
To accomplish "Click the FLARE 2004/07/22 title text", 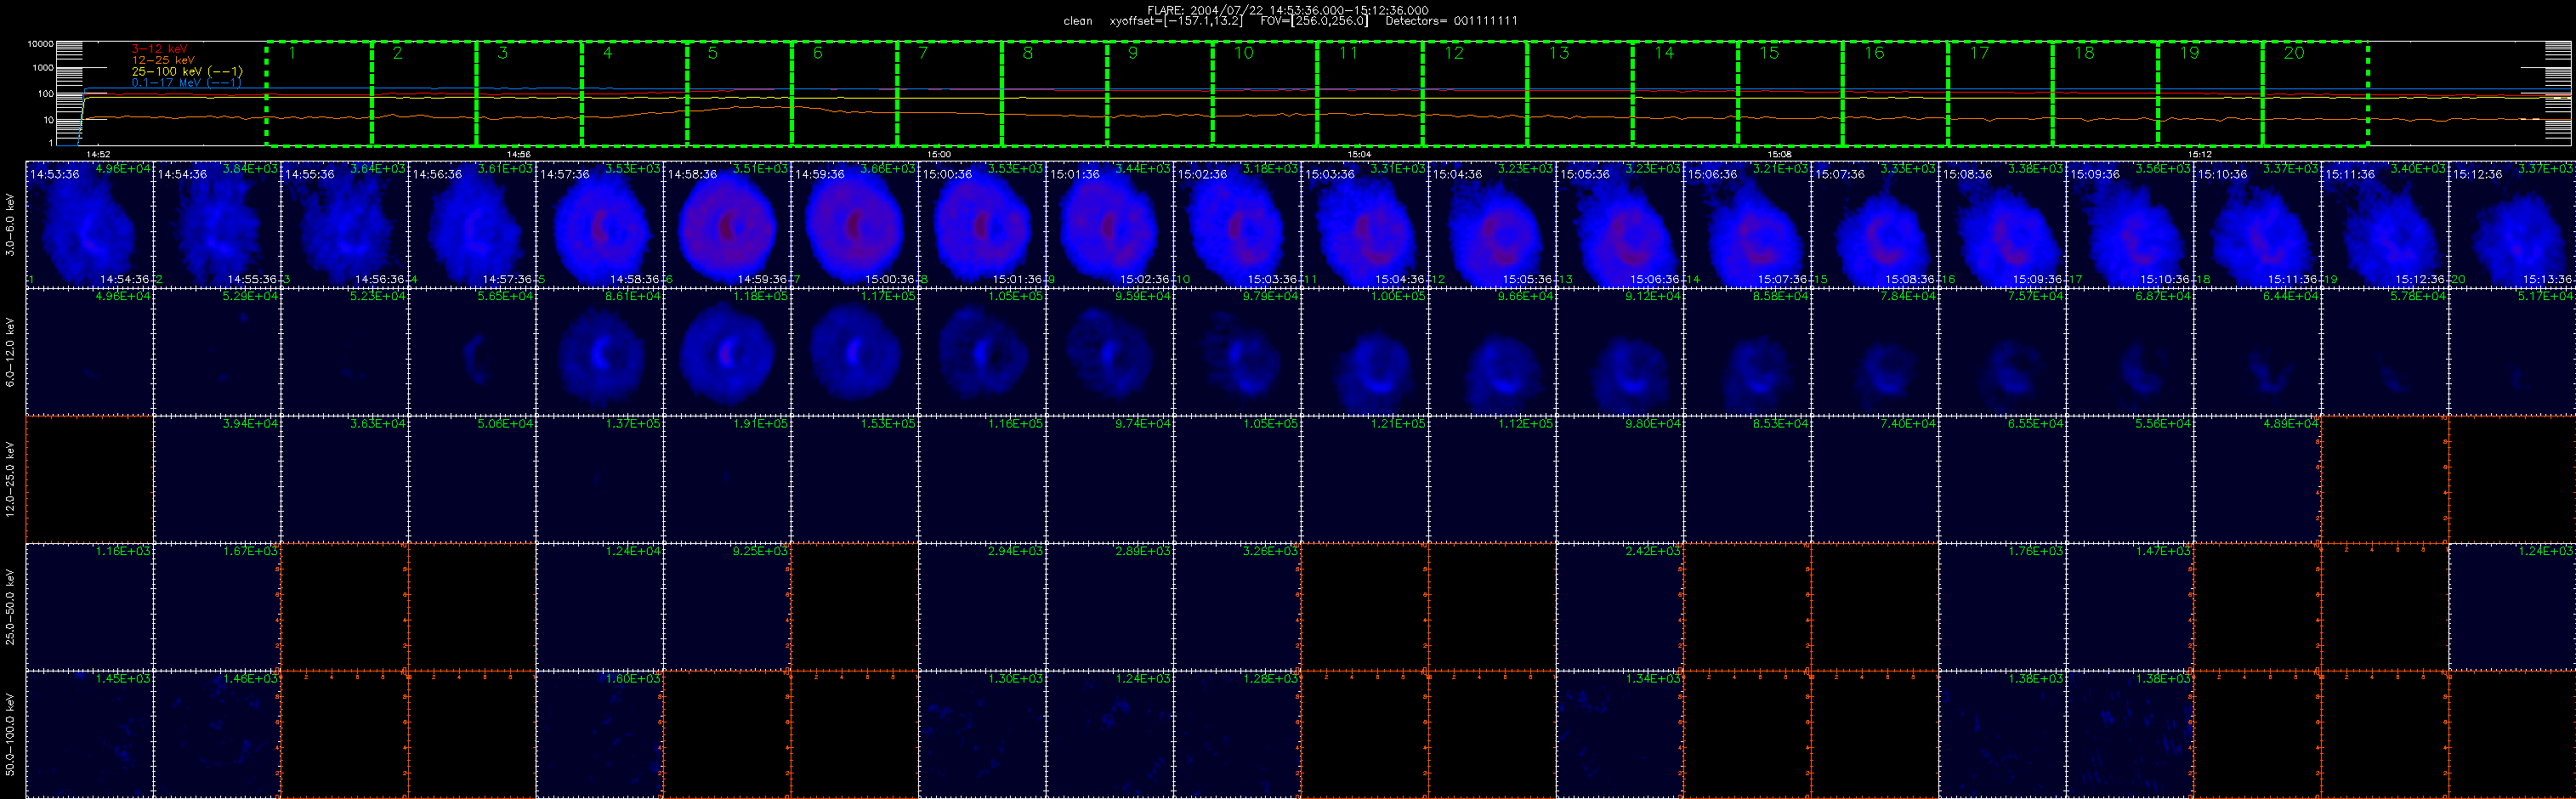I will [x=1288, y=10].
